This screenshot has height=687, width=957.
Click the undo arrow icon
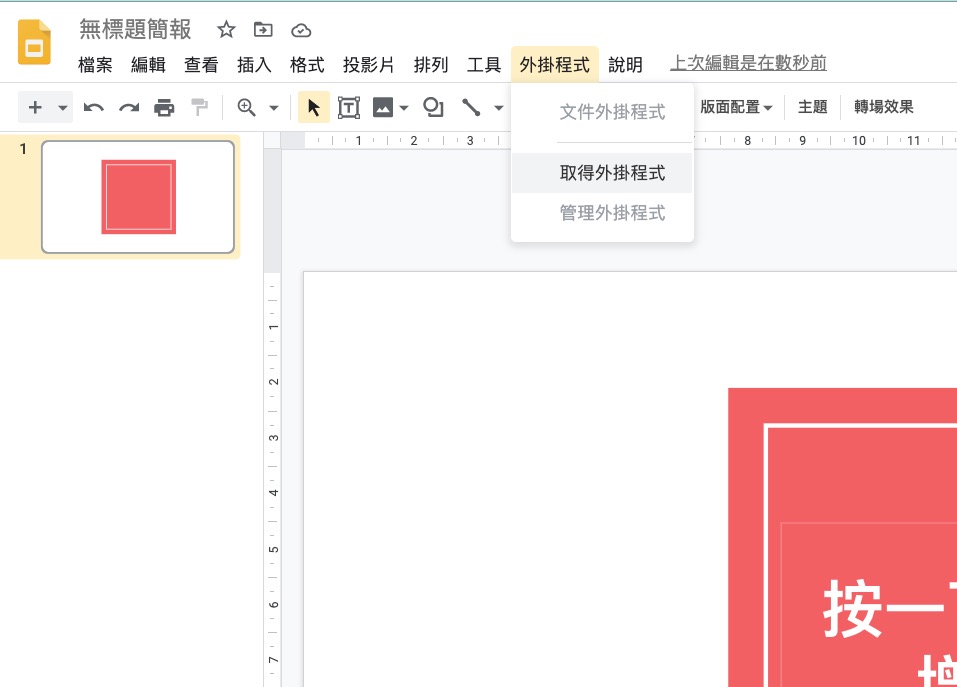(93, 108)
